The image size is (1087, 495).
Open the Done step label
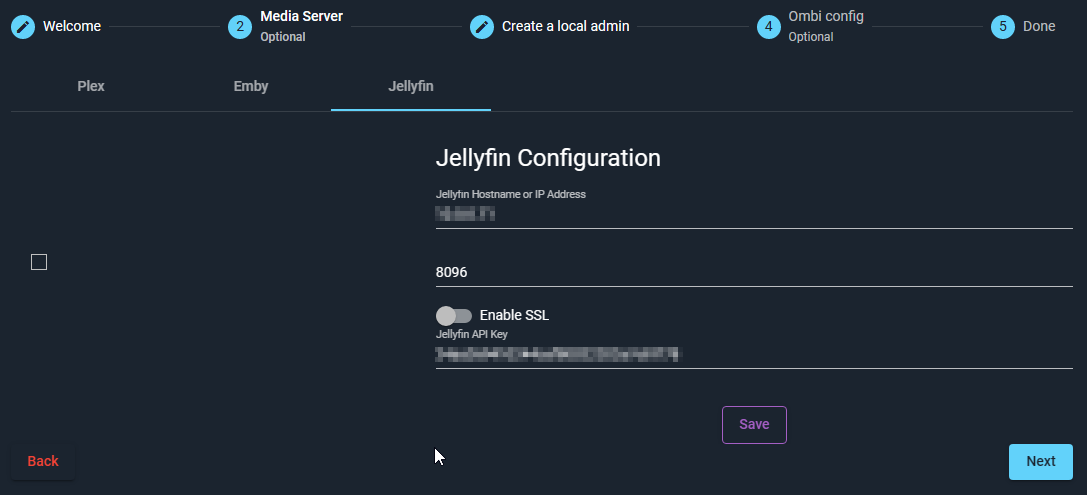[1039, 26]
